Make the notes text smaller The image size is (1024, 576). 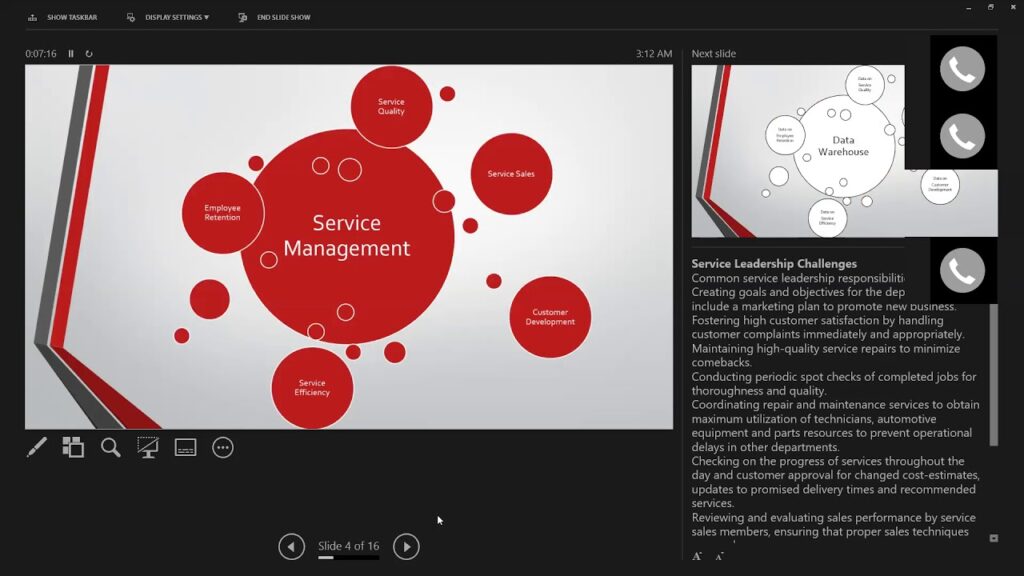[x=719, y=556]
